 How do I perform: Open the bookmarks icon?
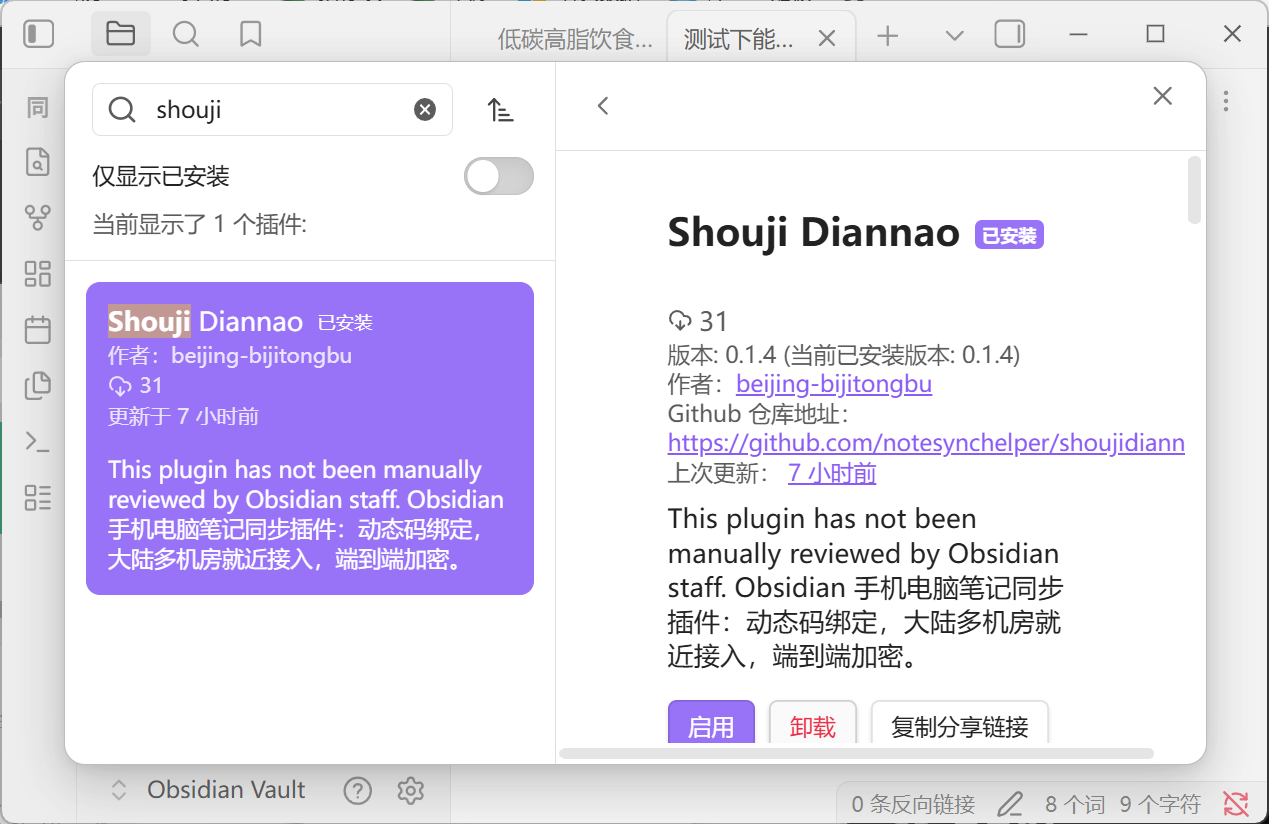click(250, 34)
